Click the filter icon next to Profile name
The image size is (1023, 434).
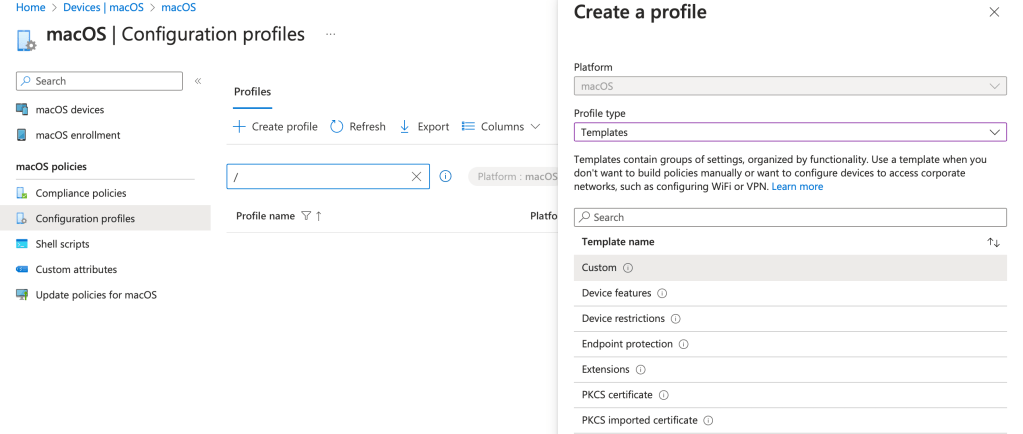coord(306,216)
